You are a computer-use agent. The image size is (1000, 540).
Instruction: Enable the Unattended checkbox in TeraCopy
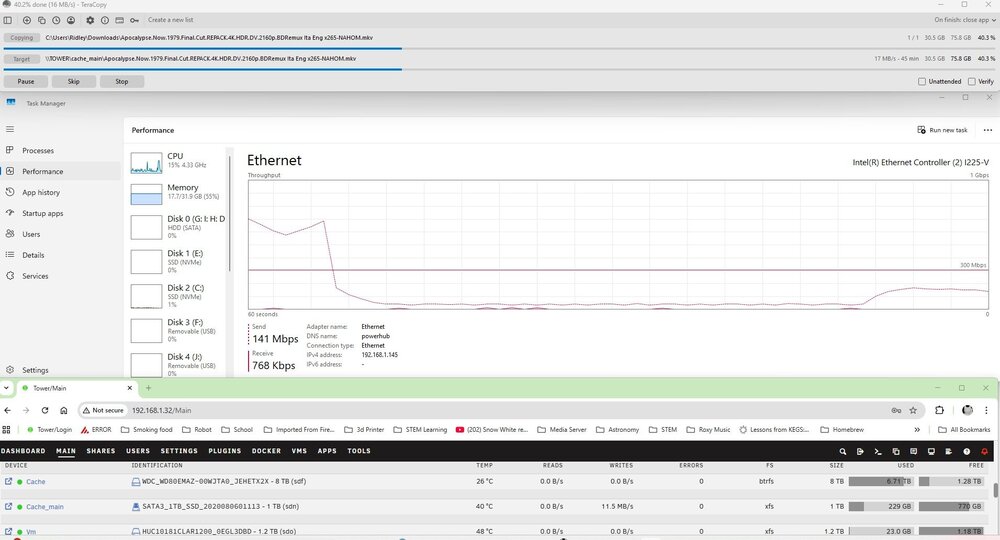922,82
